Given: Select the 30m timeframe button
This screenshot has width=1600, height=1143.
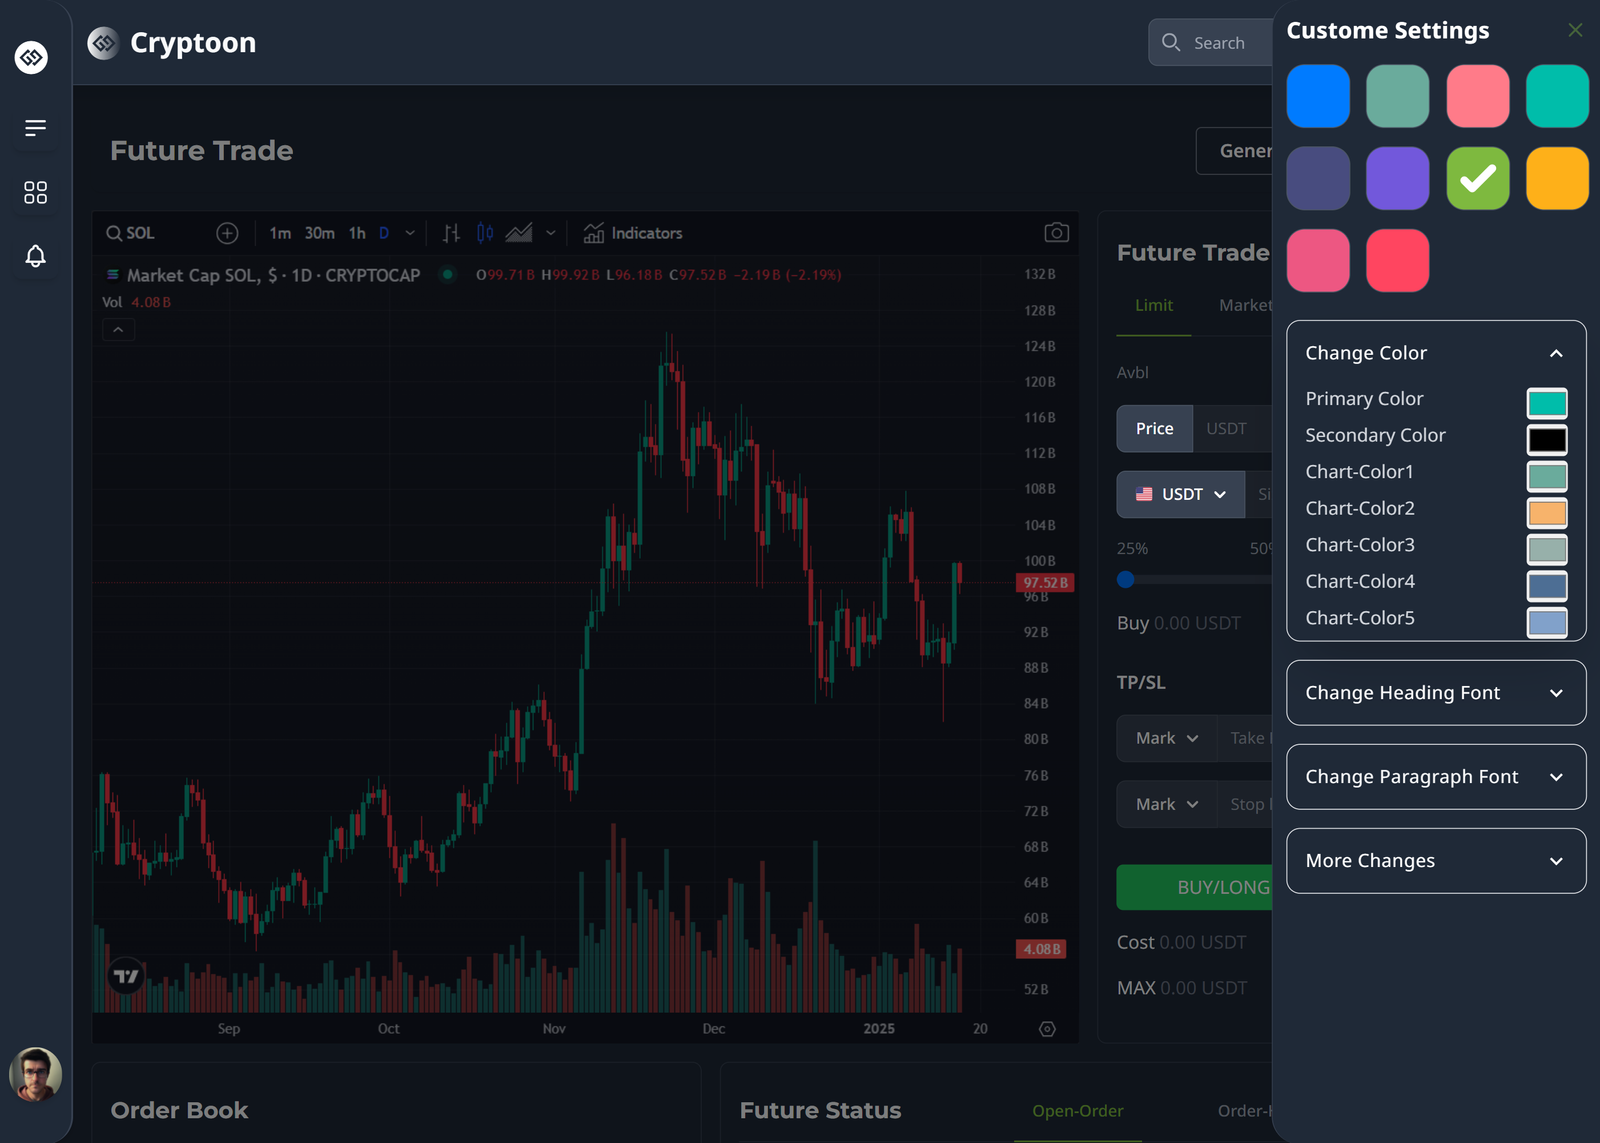Looking at the screenshot, I should (x=319, y=233).
